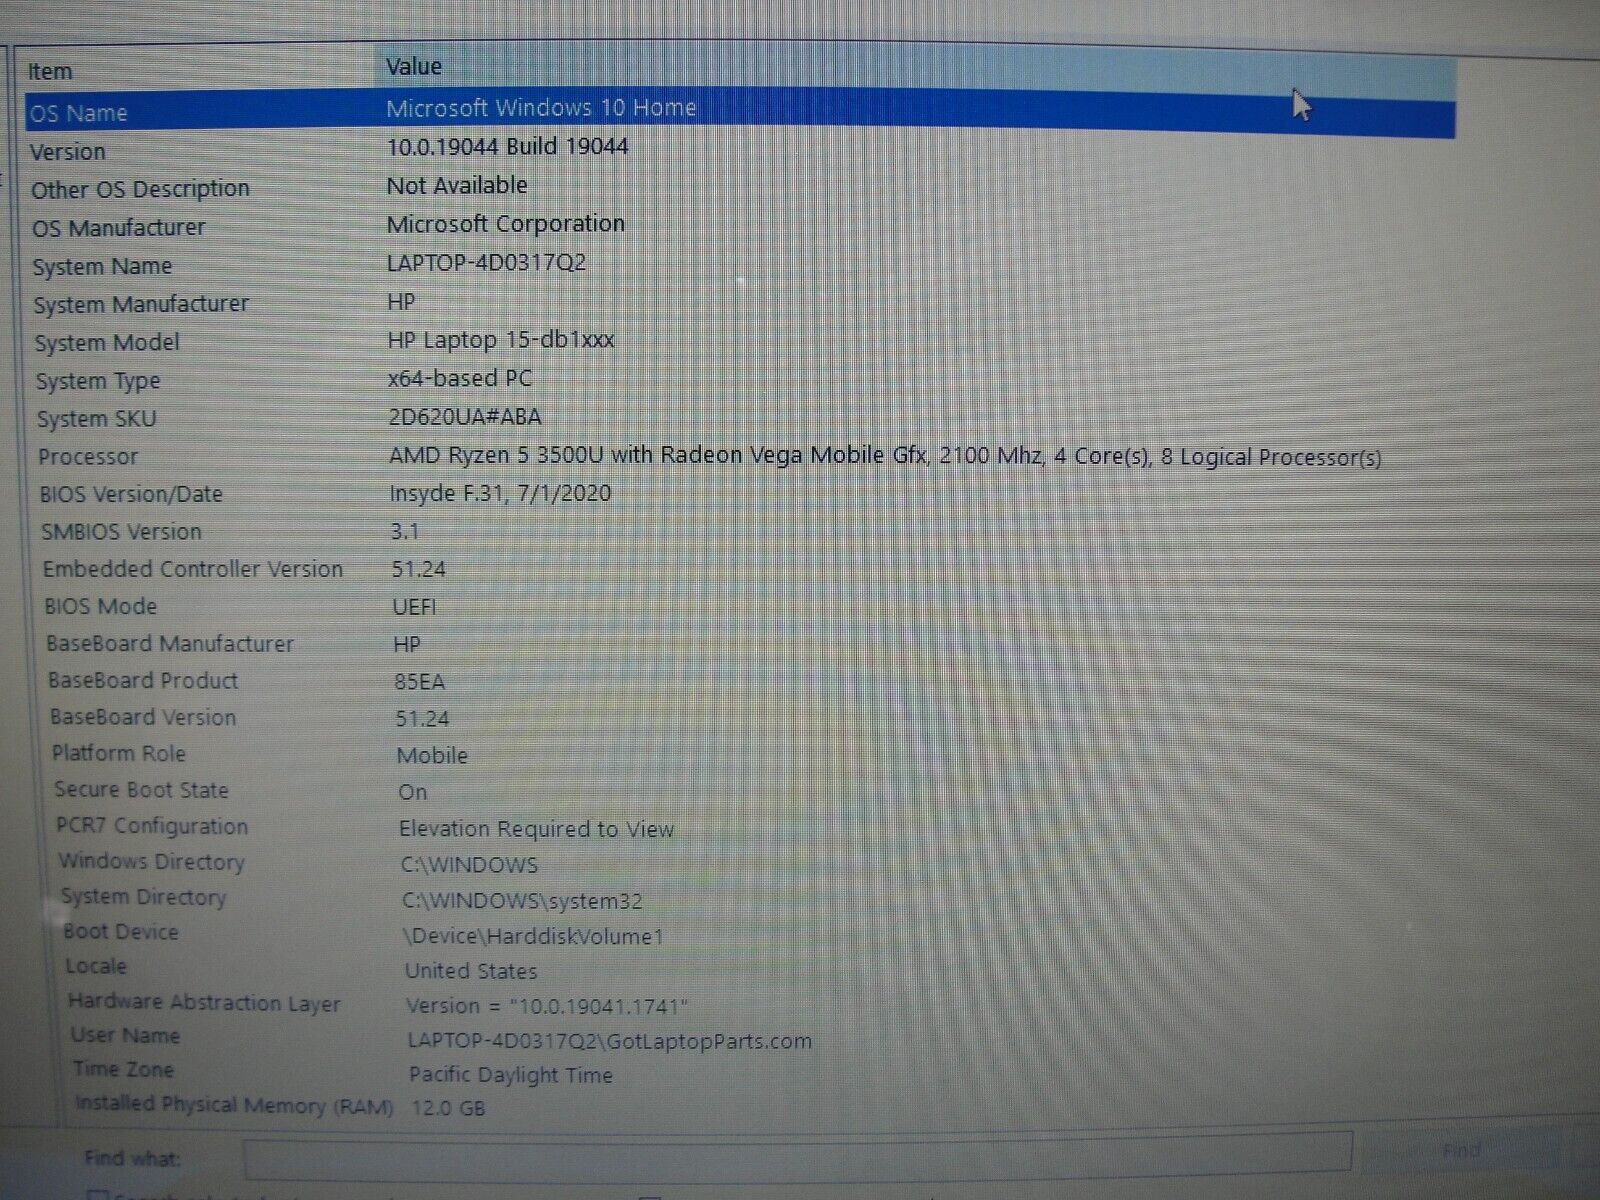Select the Processor row
Image resolution: width=1600 pixels, height=1200 pixels.
click(88, 457)
